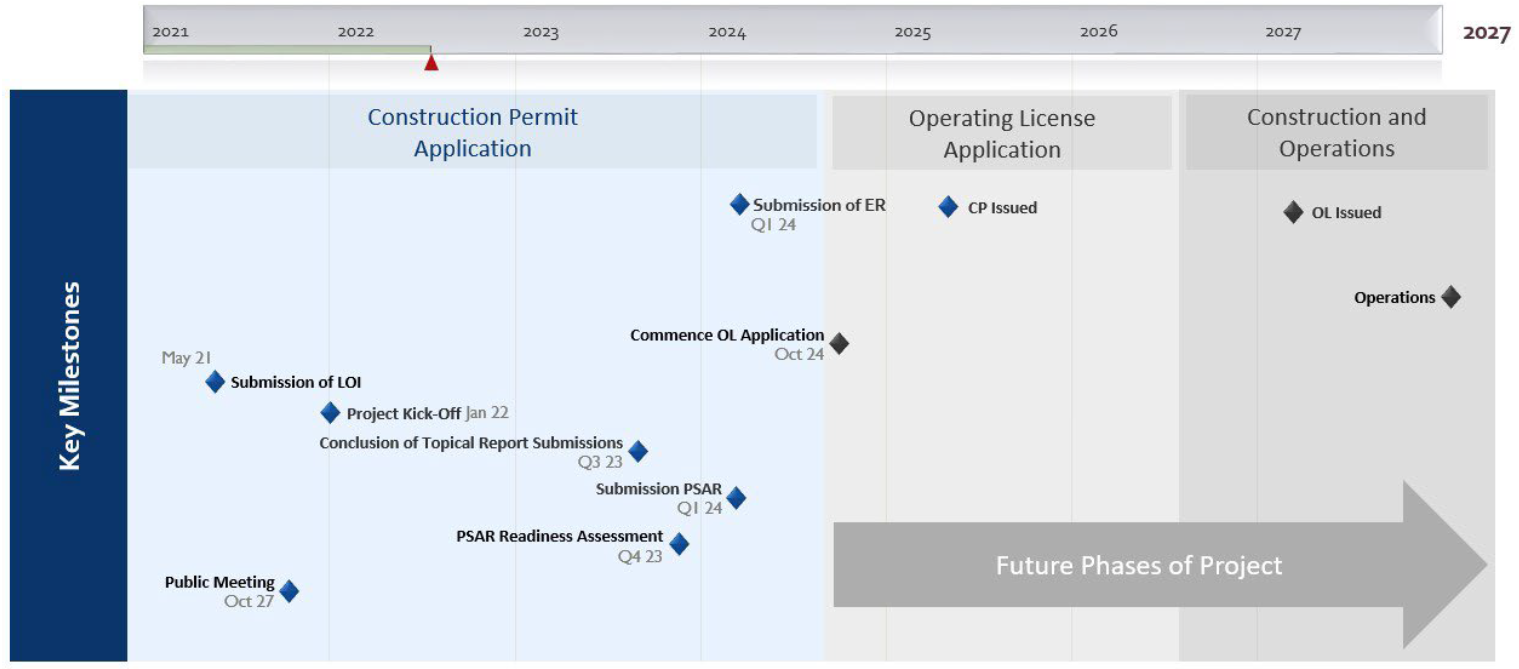Click the green elapsed progress bar
The image size is (1519, 669).
(x=287, y=49)
